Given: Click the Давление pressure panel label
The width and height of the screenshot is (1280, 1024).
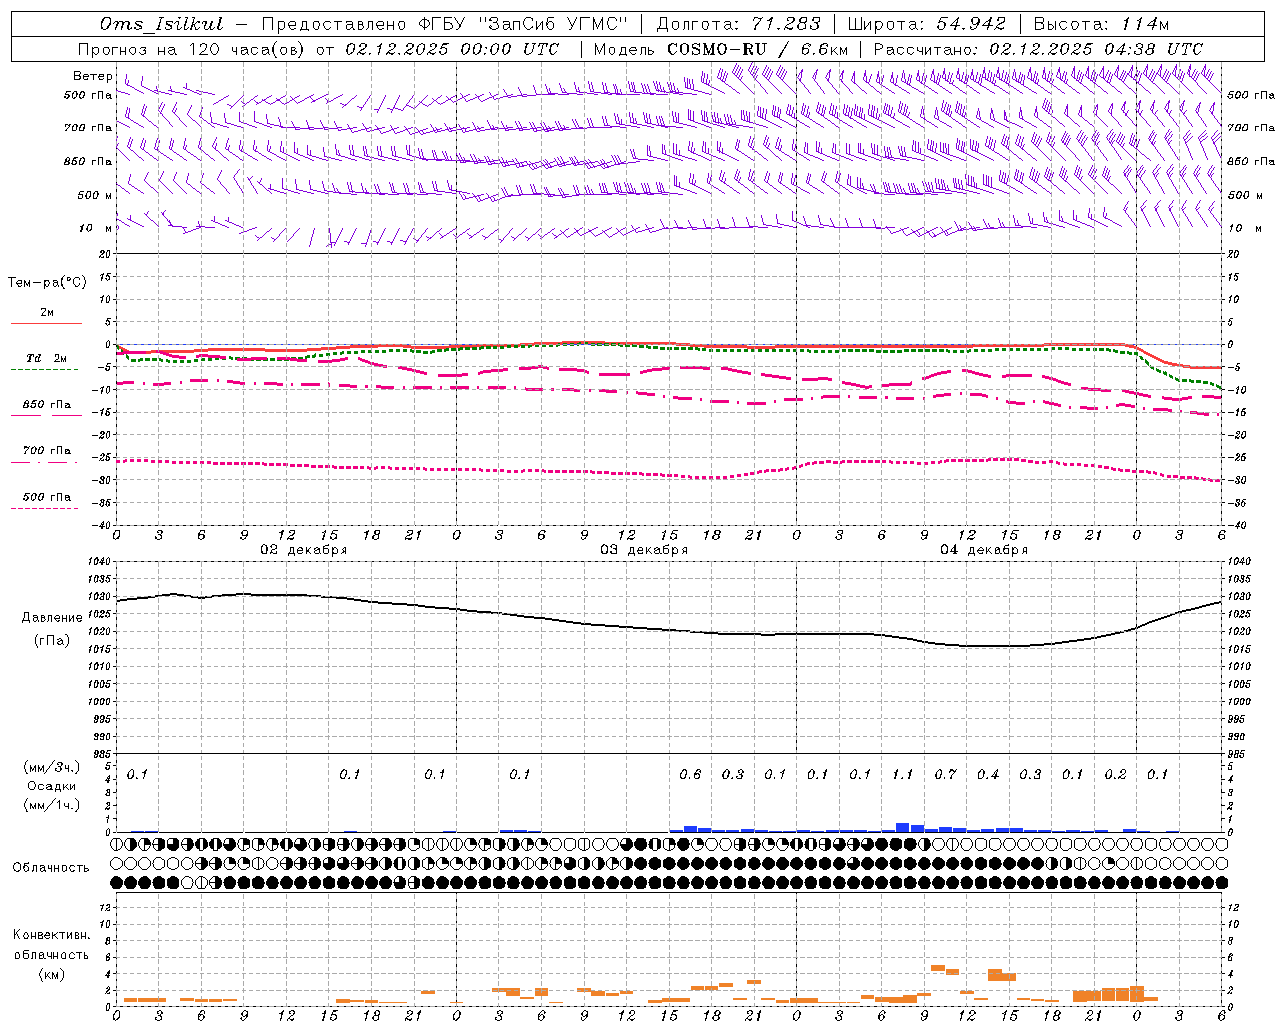Looking at the screenshot, I should tap(52, 618).
